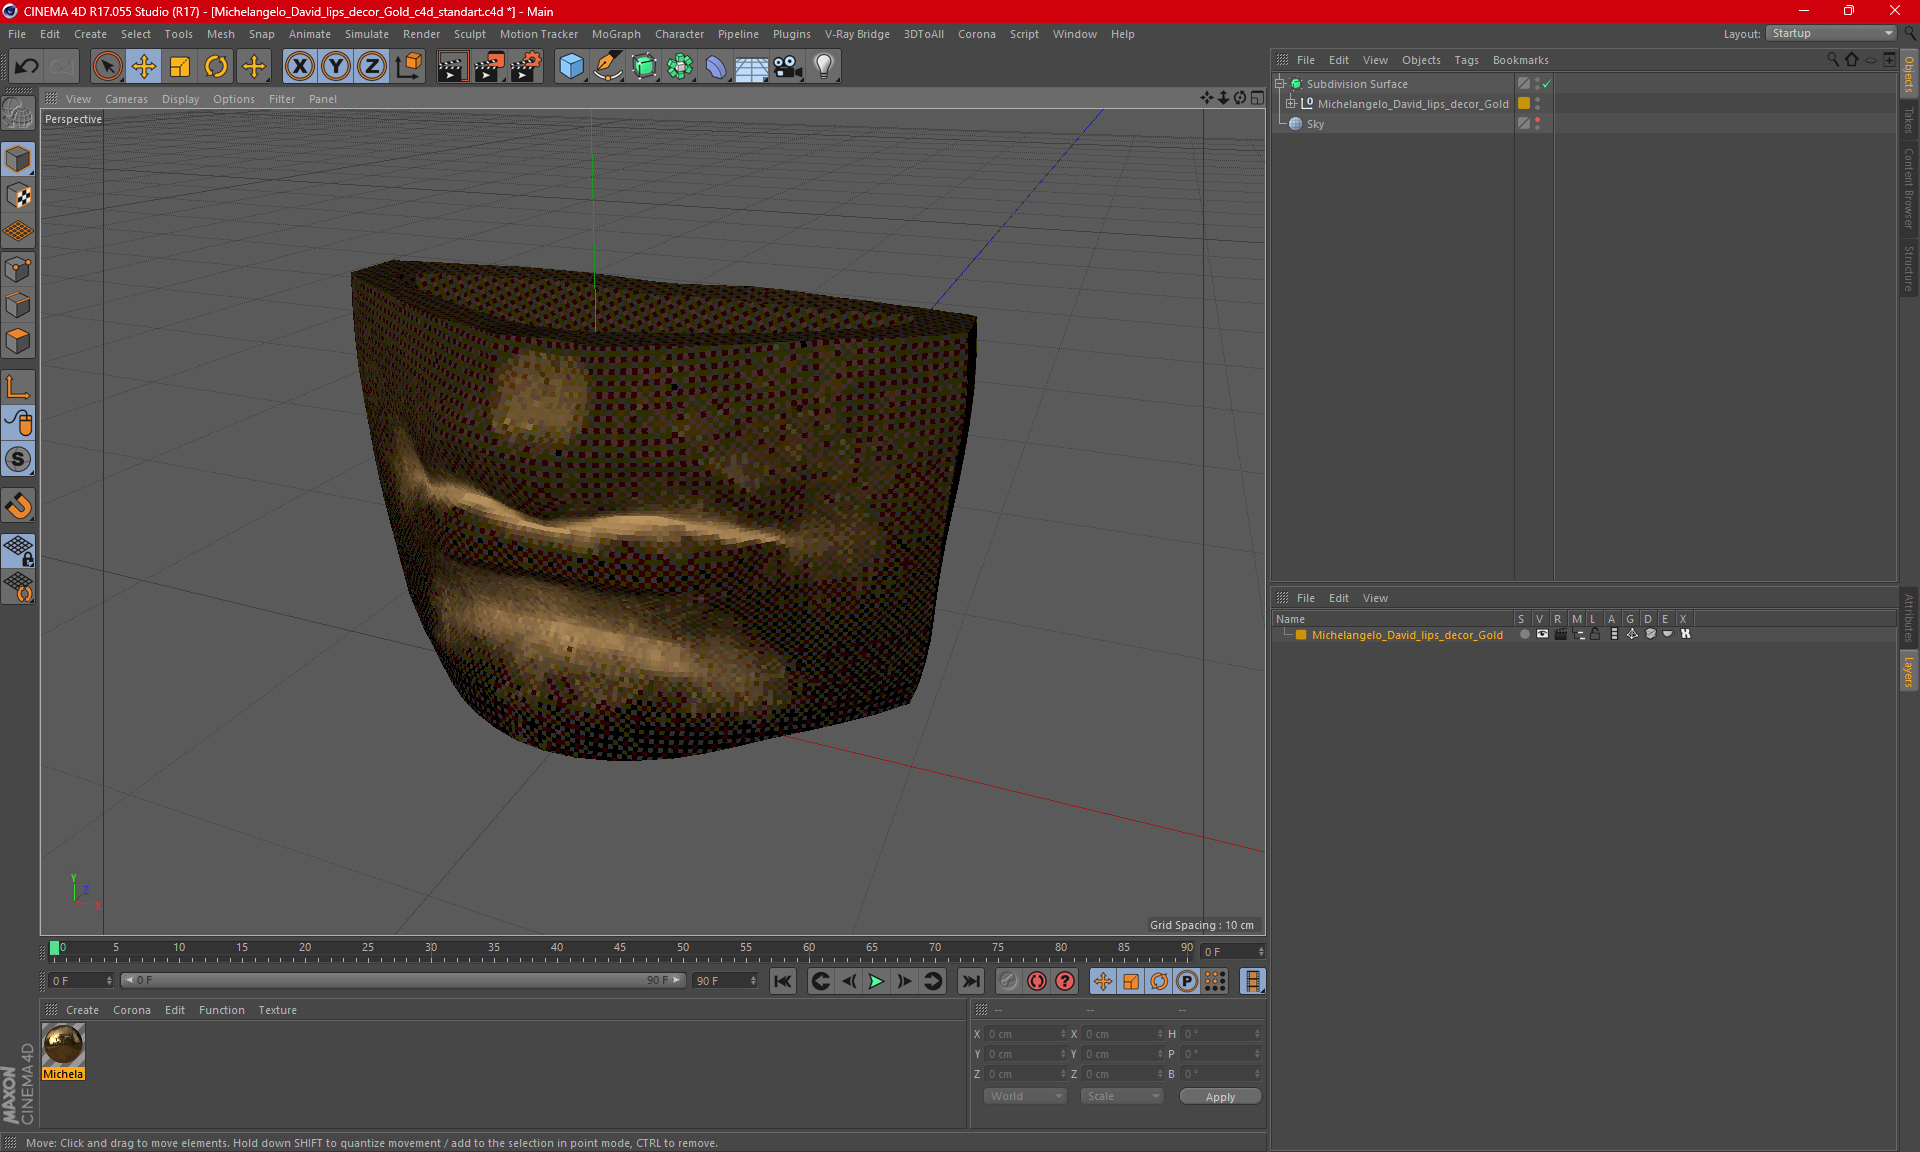Switch to Edges mode
Image resolution: width=1920 pixels, height=1152 pixels.
point(18,304)
